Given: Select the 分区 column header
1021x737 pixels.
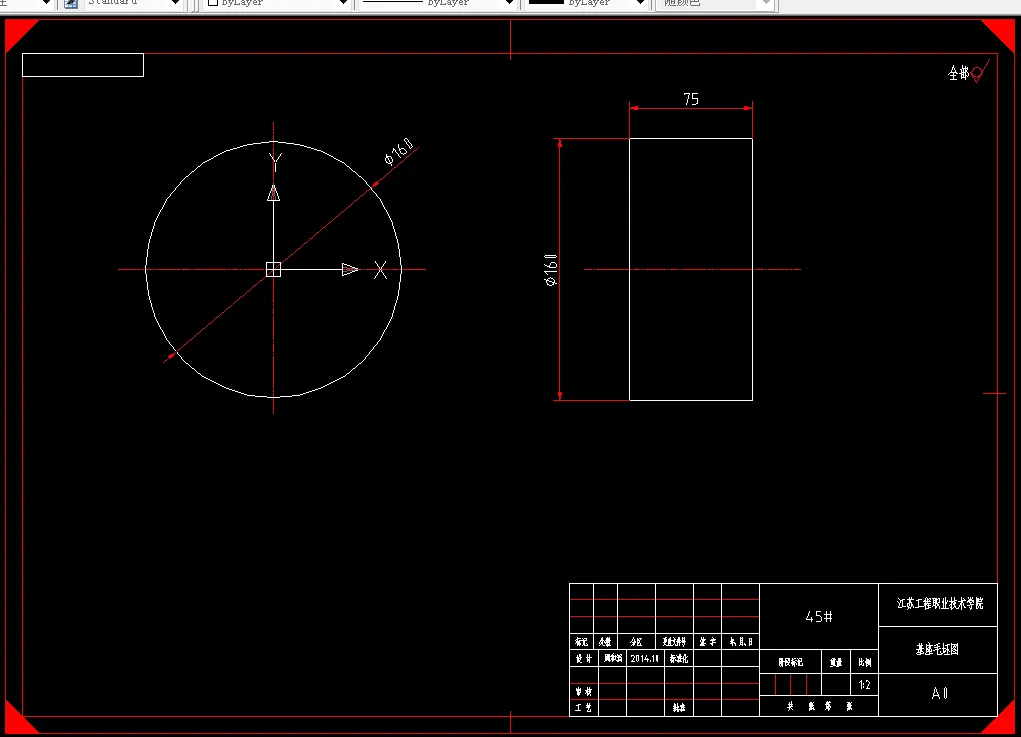Looking at the screenshot, I should click(x=636, y=642).
